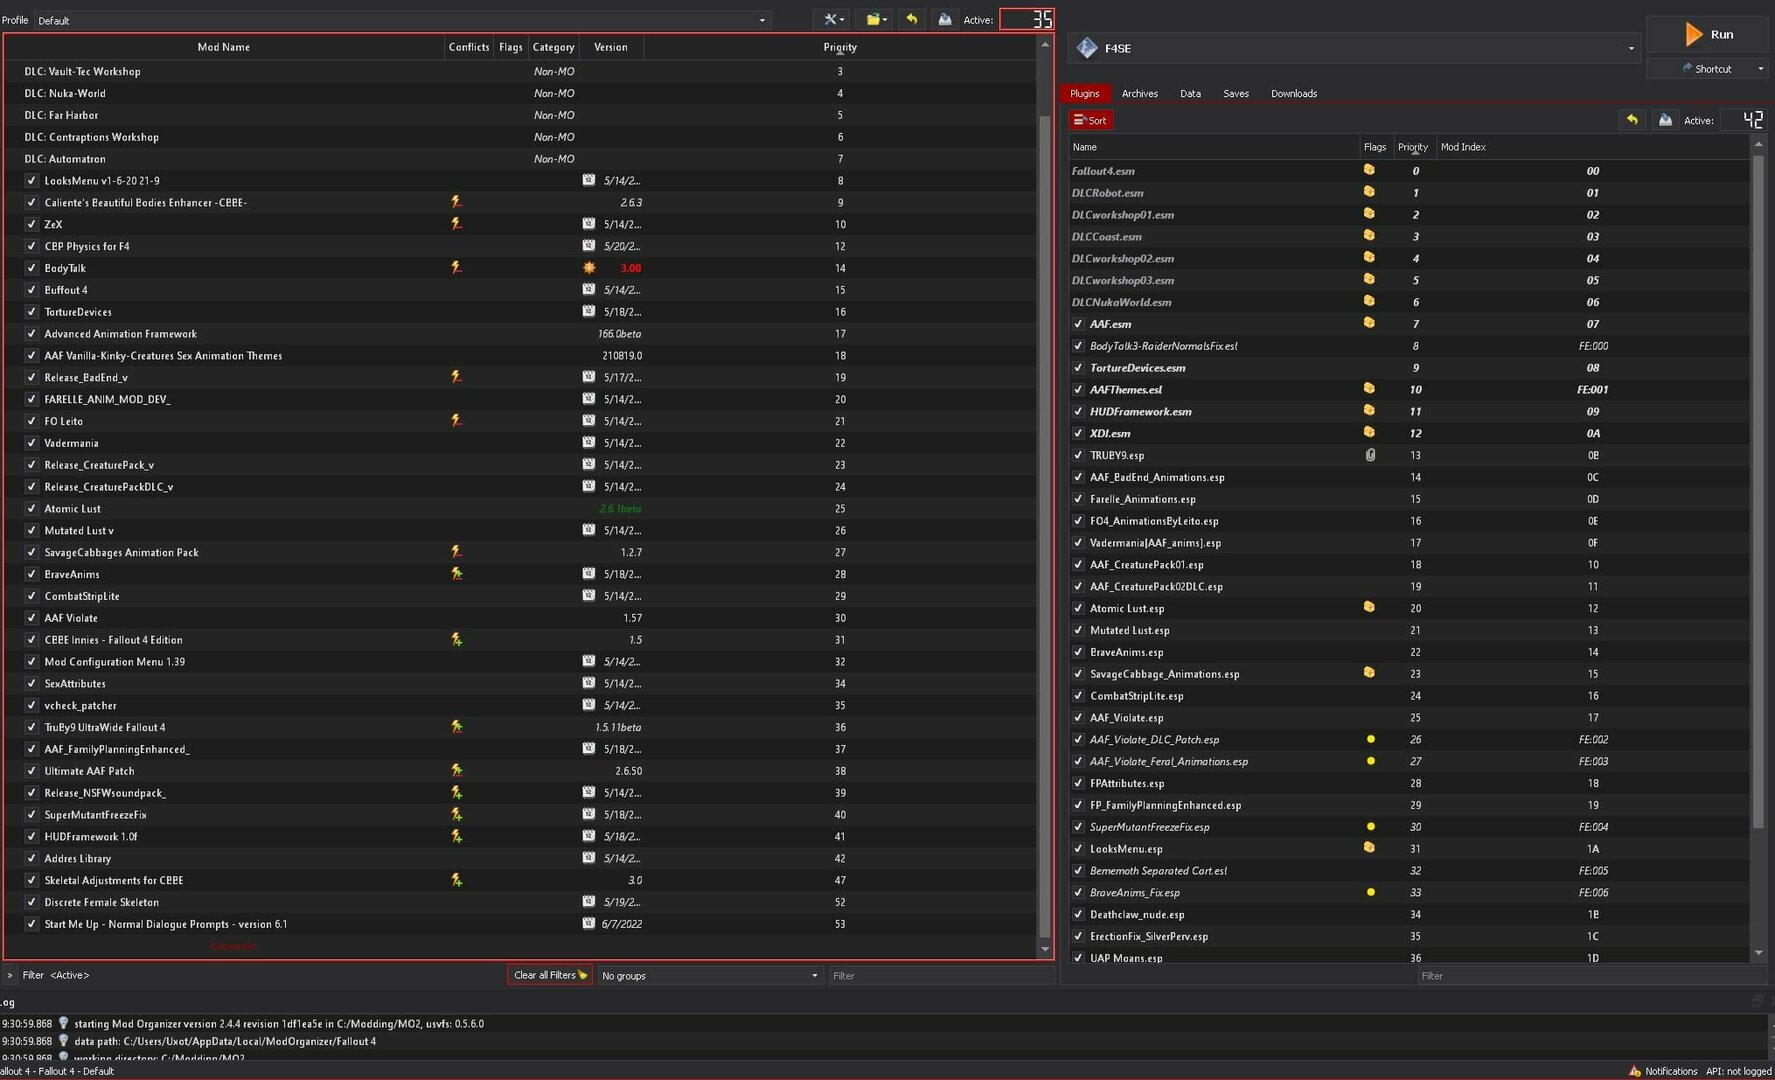The image size is (1775, 1080).
Task: Open the No groups dropdown
Action: (x=710, y=975)
